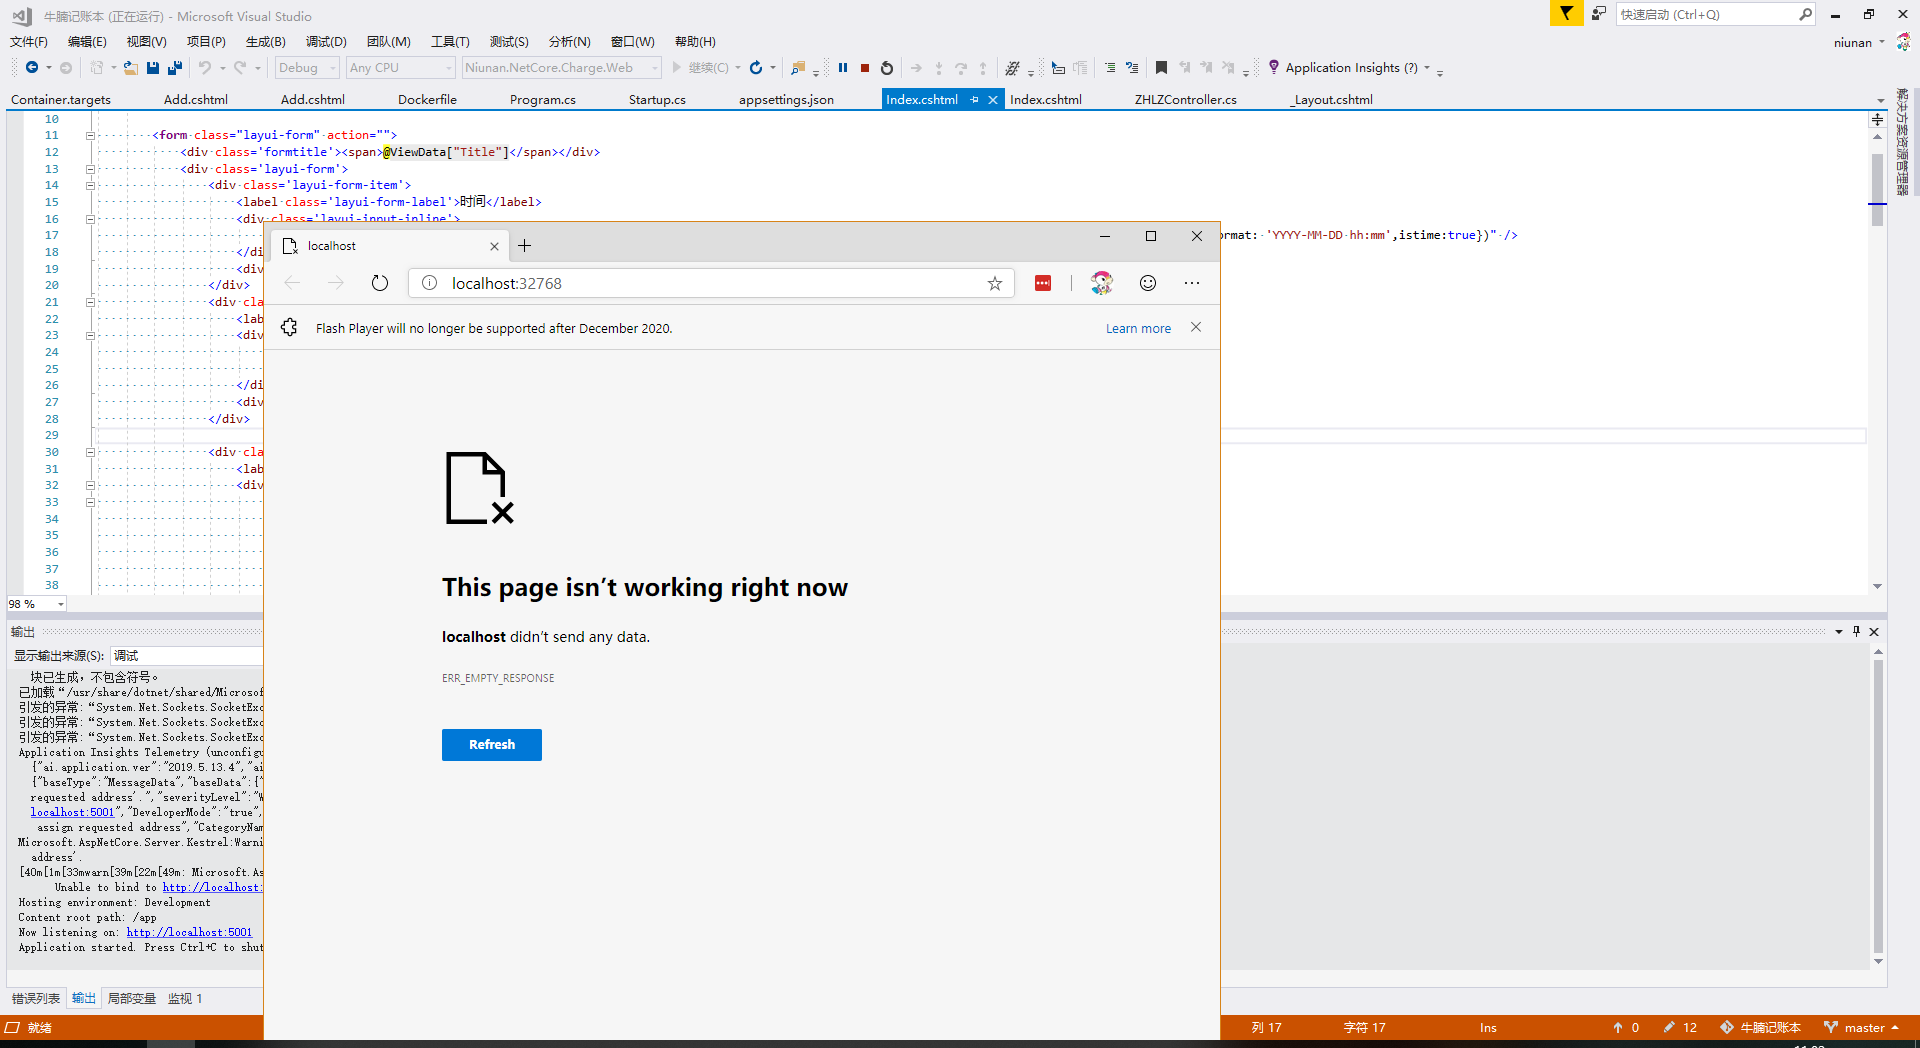Open the 工具(T) menu
The height and width of the screenshot is (1048, 1920).
point(450,42)
